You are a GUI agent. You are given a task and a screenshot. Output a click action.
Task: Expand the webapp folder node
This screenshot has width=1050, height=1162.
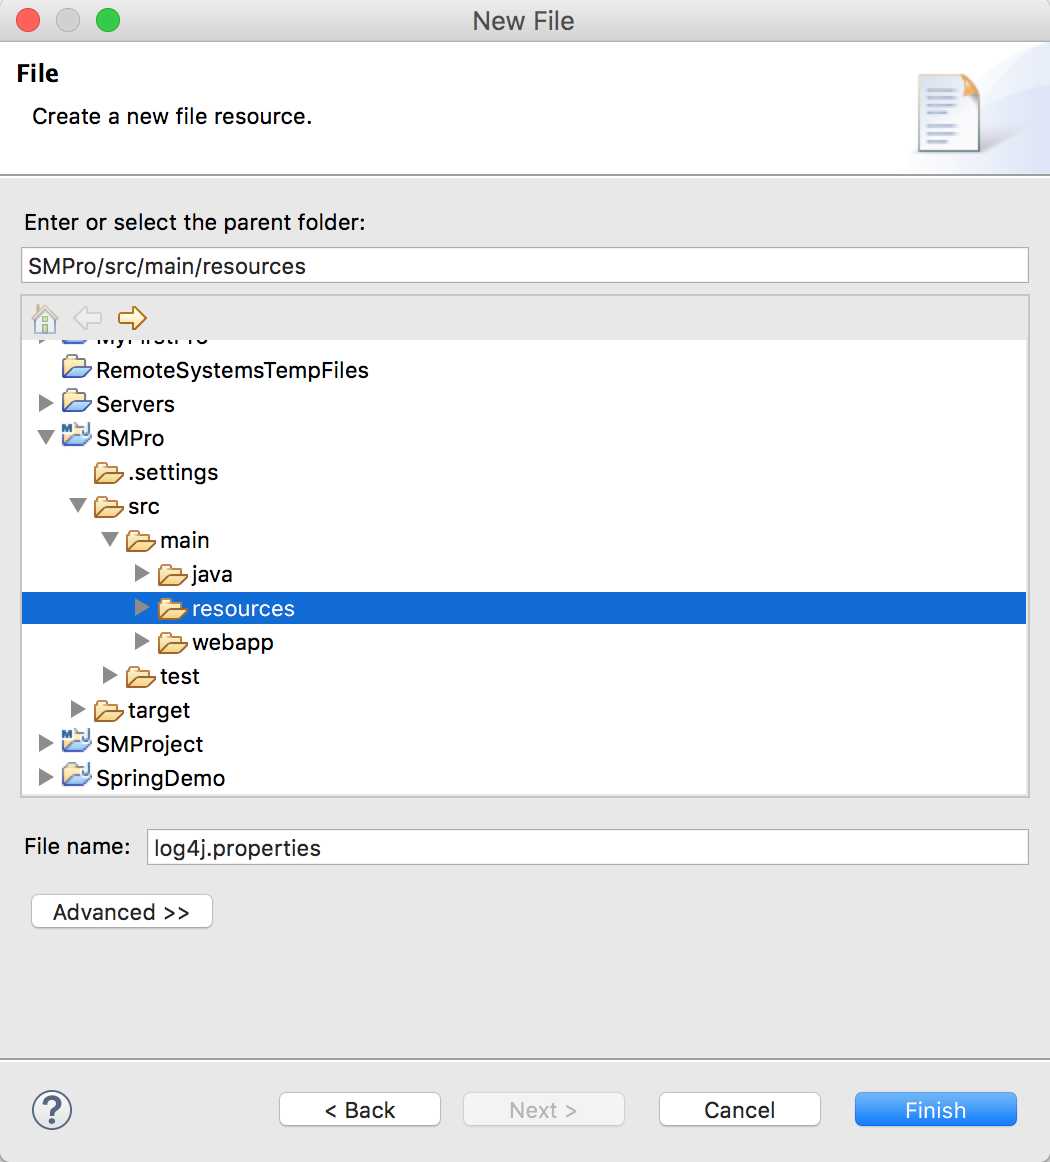[x=142, y=641]
